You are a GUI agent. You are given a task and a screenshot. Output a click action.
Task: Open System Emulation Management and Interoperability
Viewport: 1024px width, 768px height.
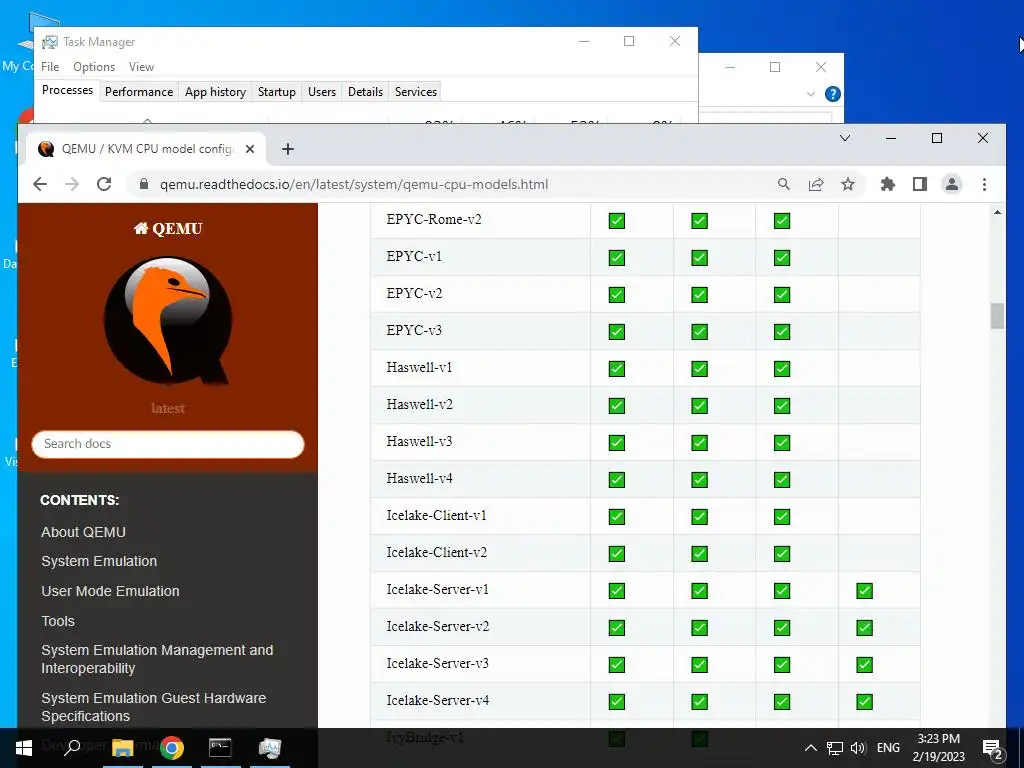click(x=157, y=659)
